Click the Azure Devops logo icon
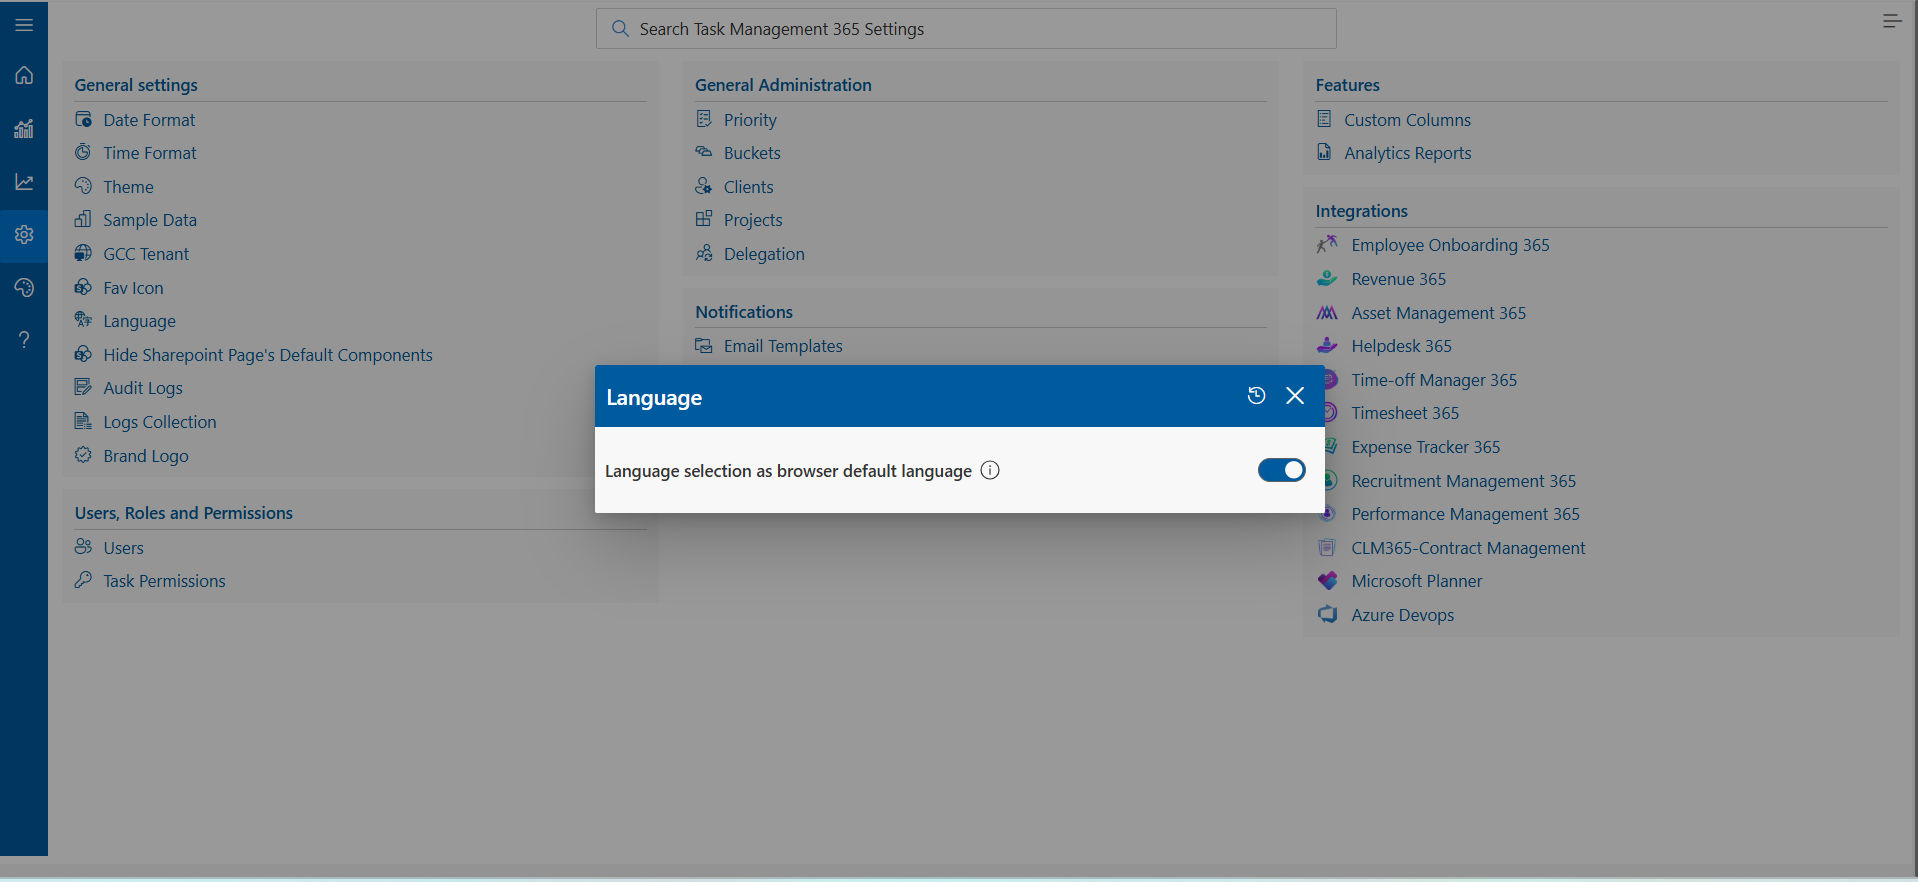 point(1327,614)
